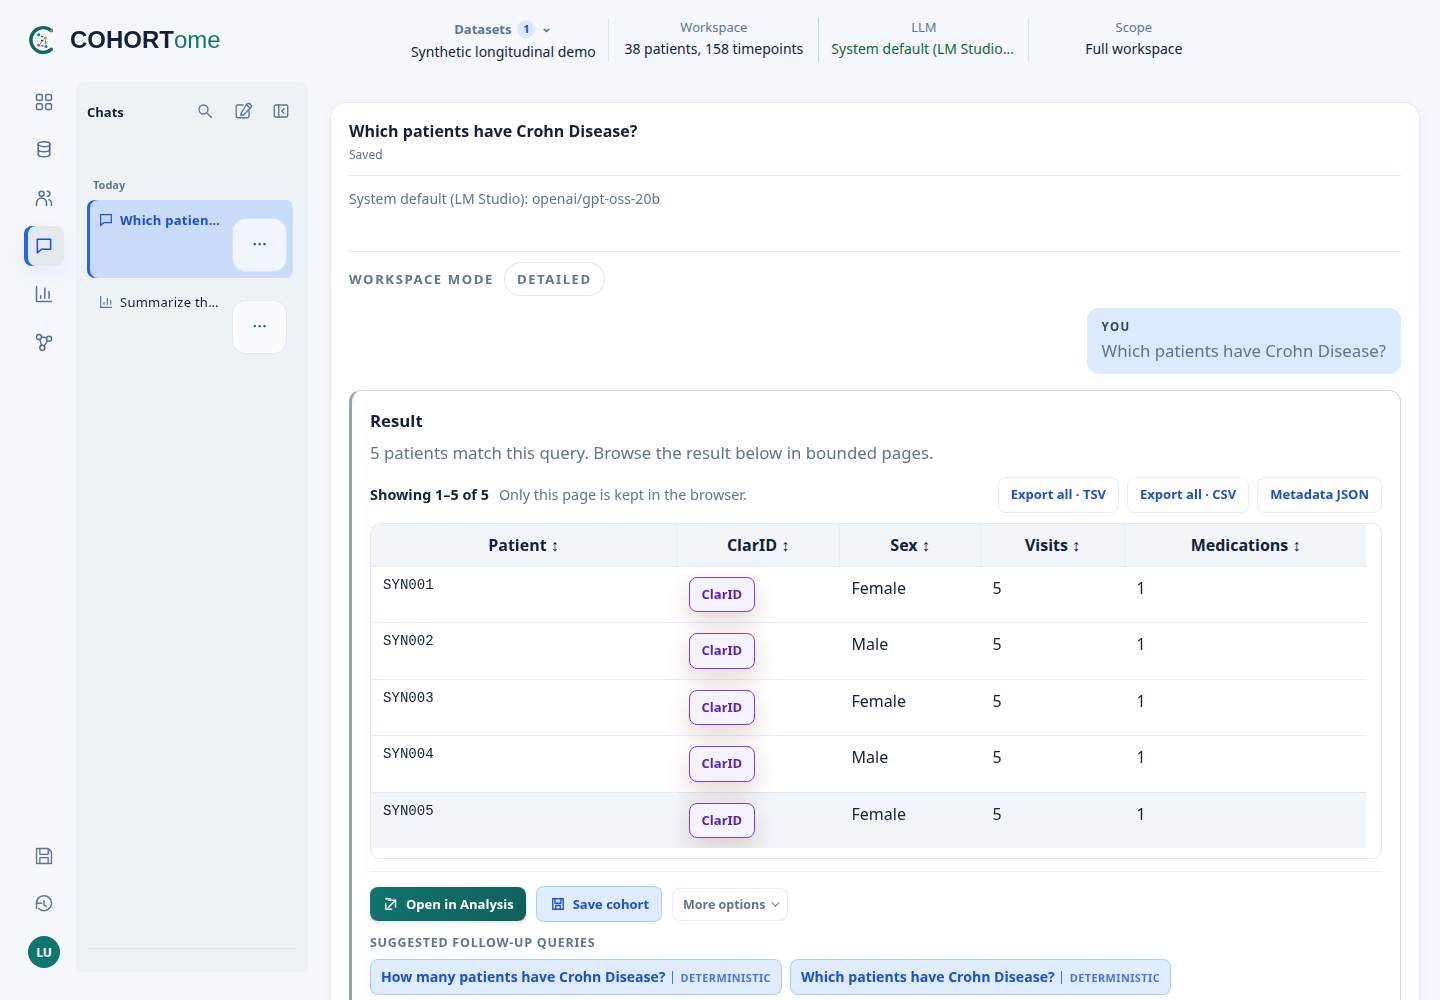Run 'Which patients have Crohn Disease?' follow-up query
Image resolution: width=1440 pixels, height=1000 pixels.
[x=980, y=977]
